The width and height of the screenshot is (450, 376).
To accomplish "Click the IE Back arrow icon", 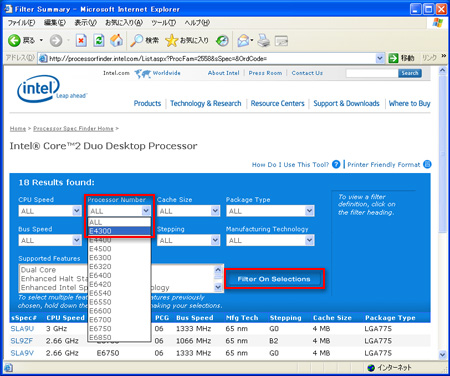I will pos(14,41).
